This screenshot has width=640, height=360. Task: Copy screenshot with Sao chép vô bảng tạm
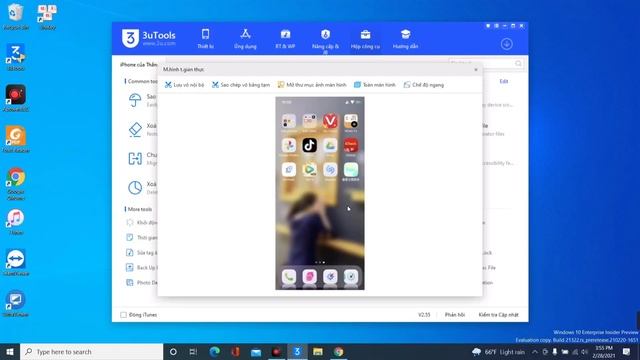point(241,85)
